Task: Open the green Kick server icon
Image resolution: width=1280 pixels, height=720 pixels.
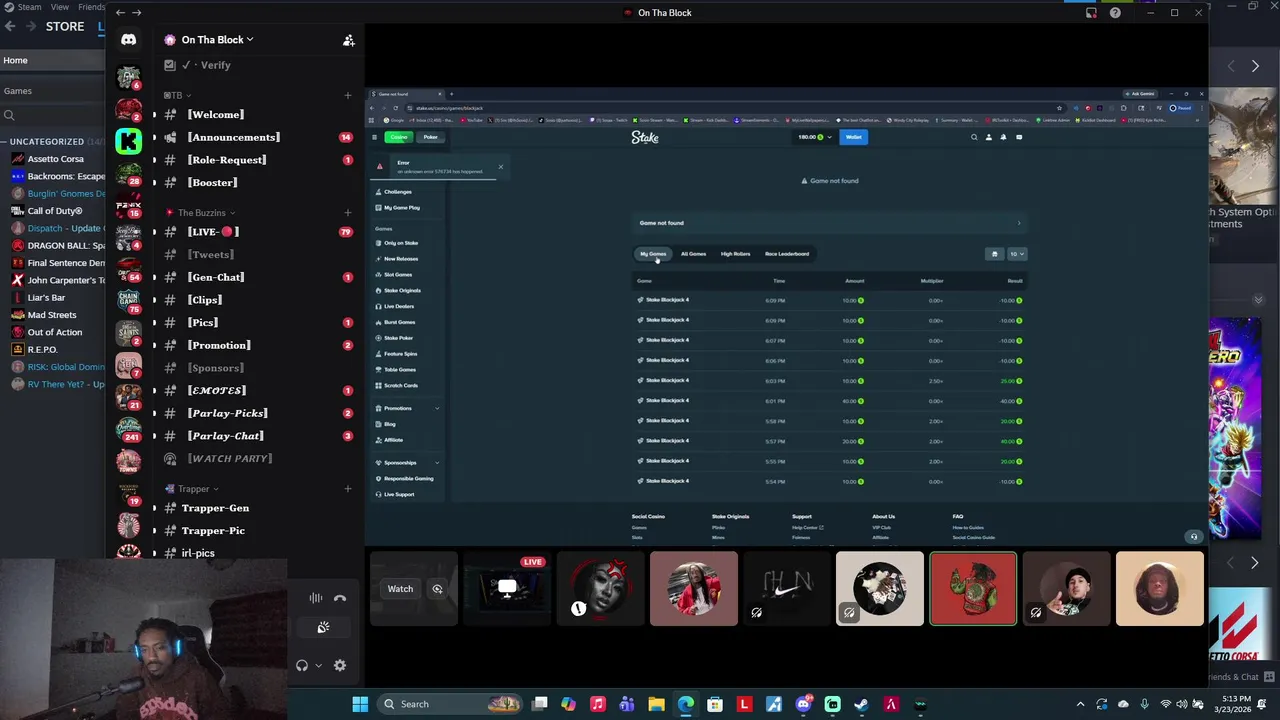Action: pos(128,141)
